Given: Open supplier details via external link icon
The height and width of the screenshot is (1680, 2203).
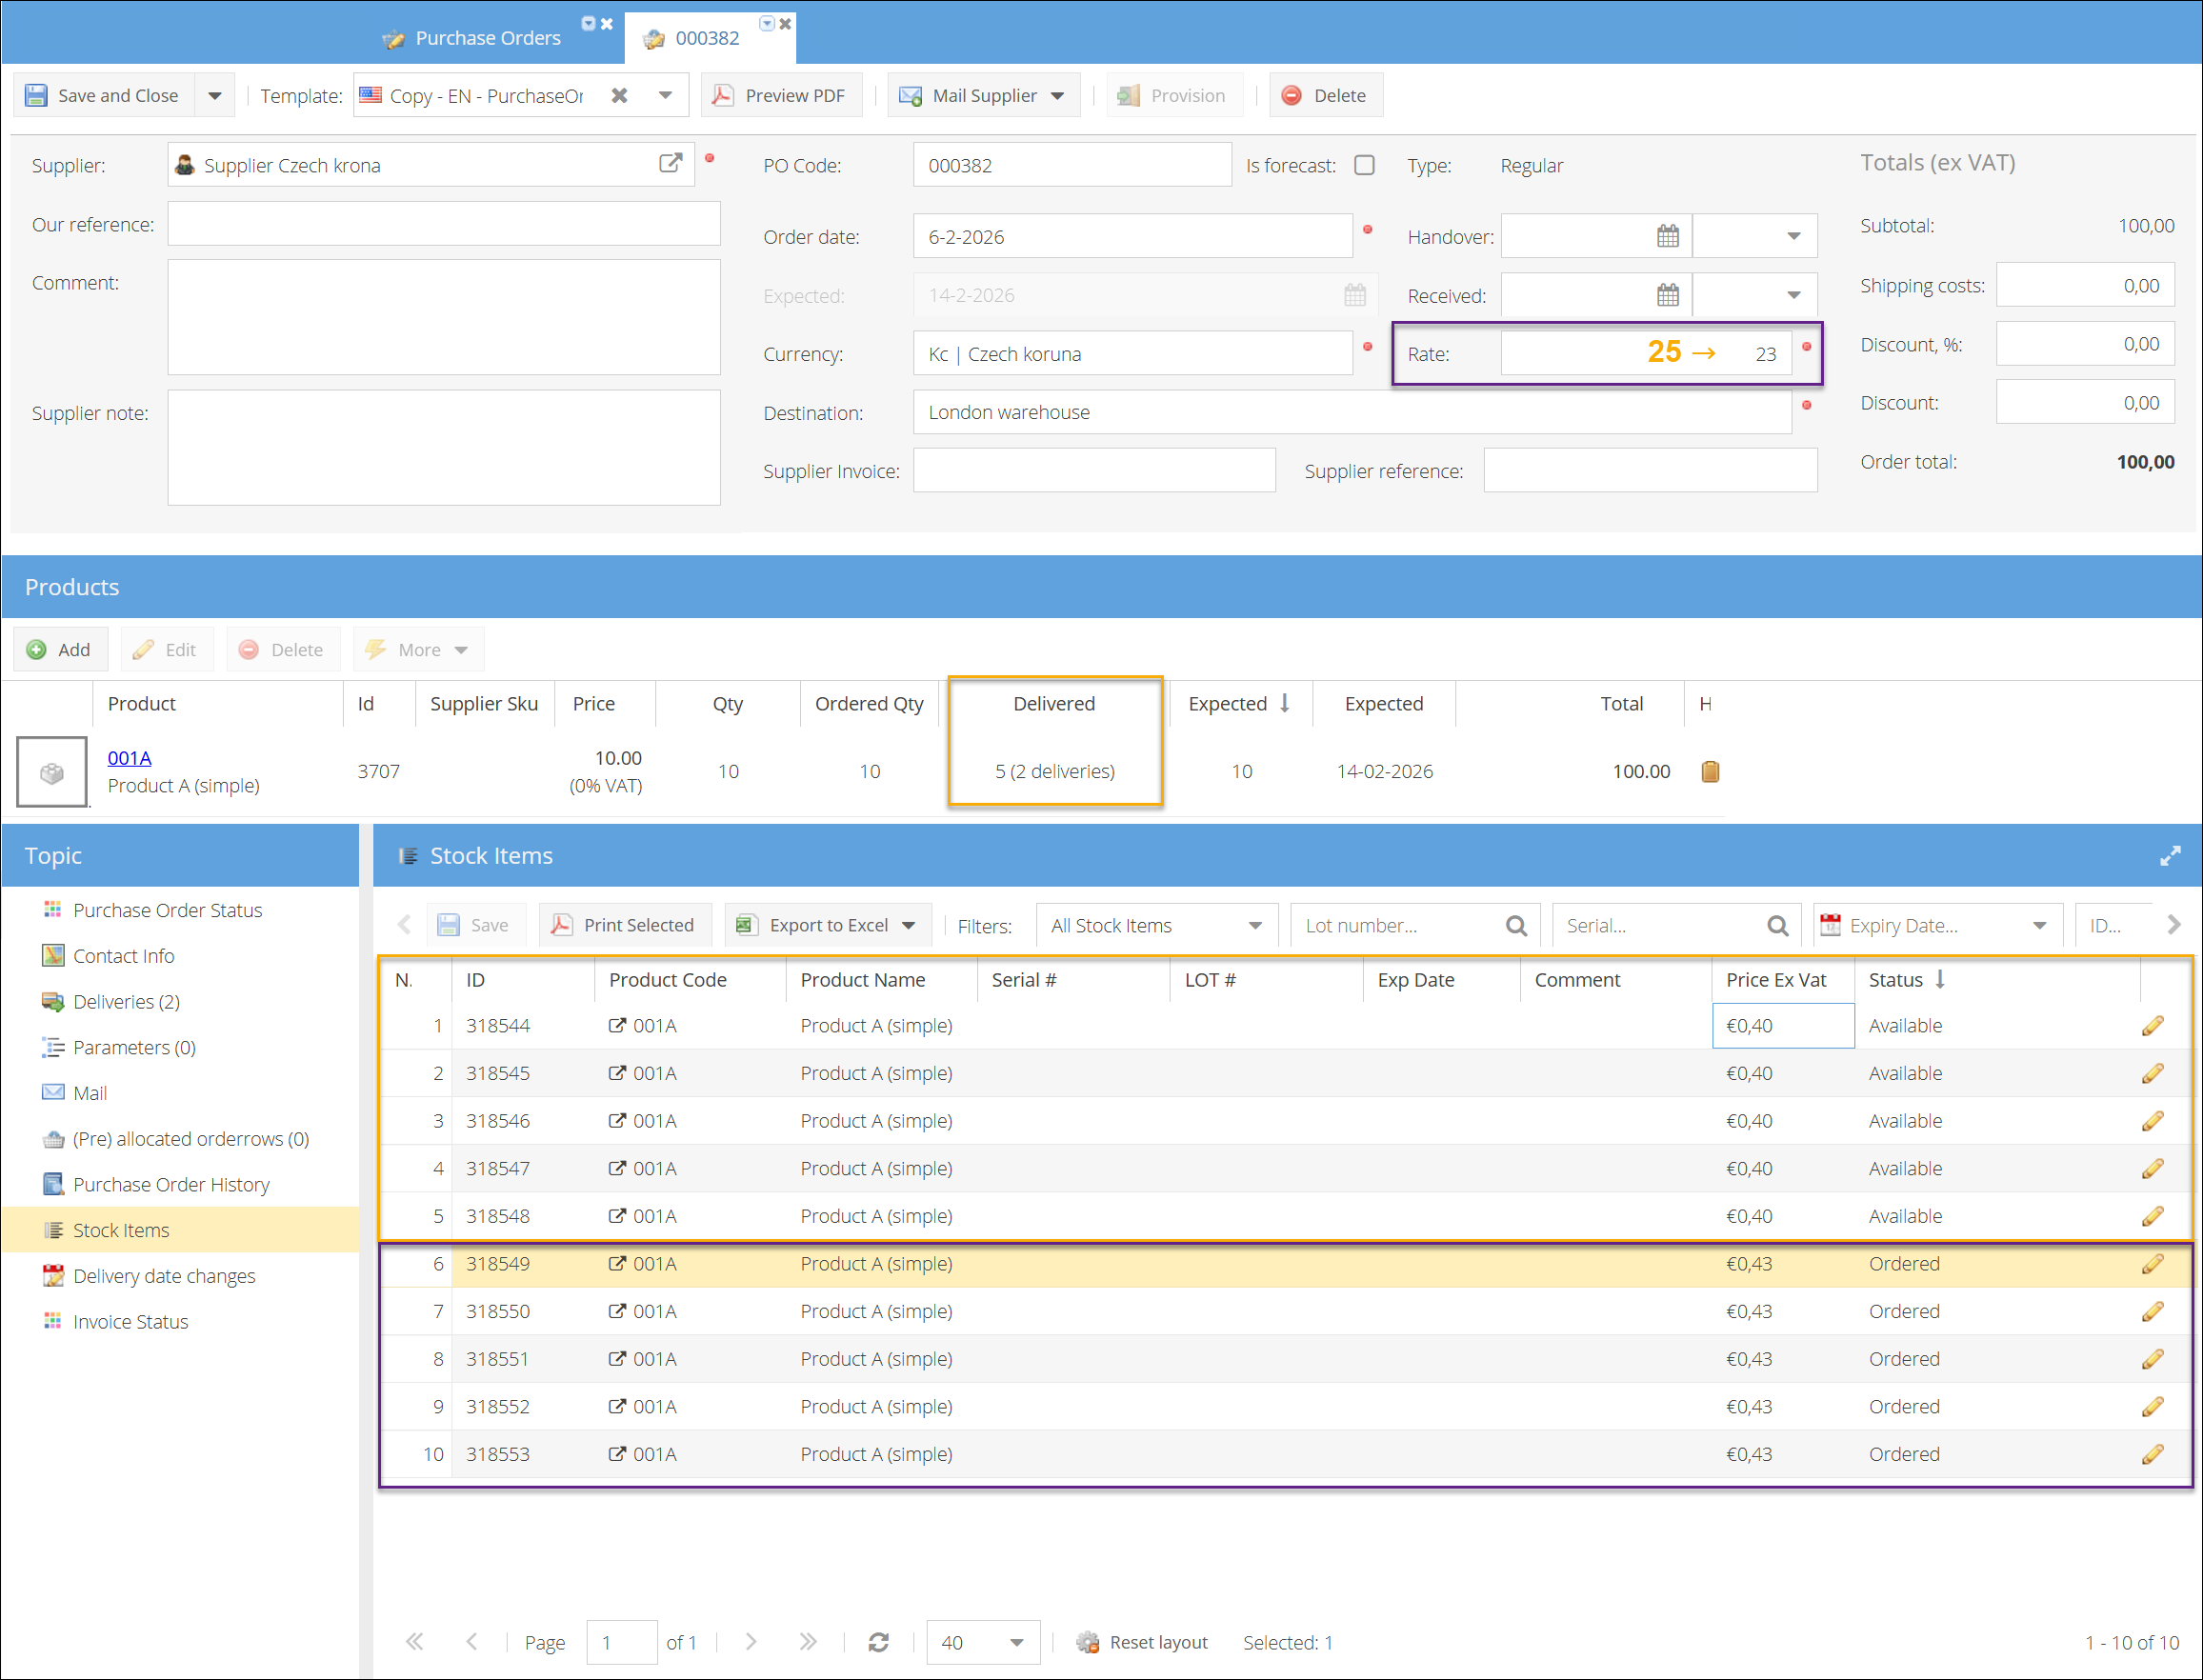Looking at the screenshot, I should pyautogui.click(x=670, y=164).
